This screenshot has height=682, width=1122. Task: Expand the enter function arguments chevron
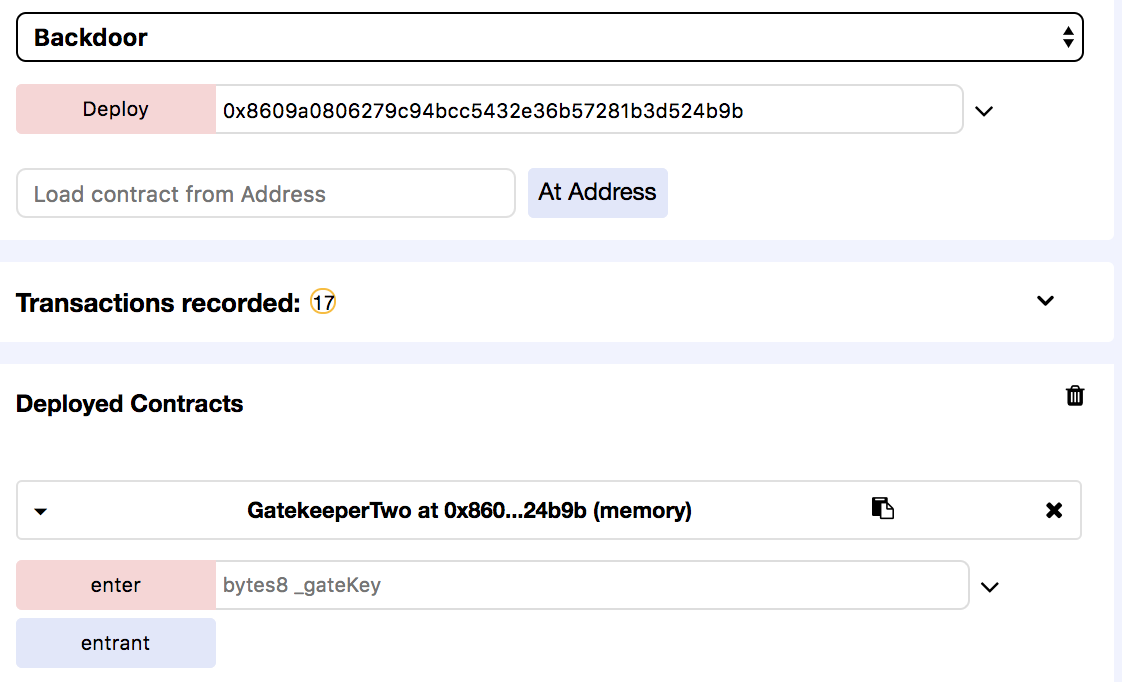tap(990, 587)
